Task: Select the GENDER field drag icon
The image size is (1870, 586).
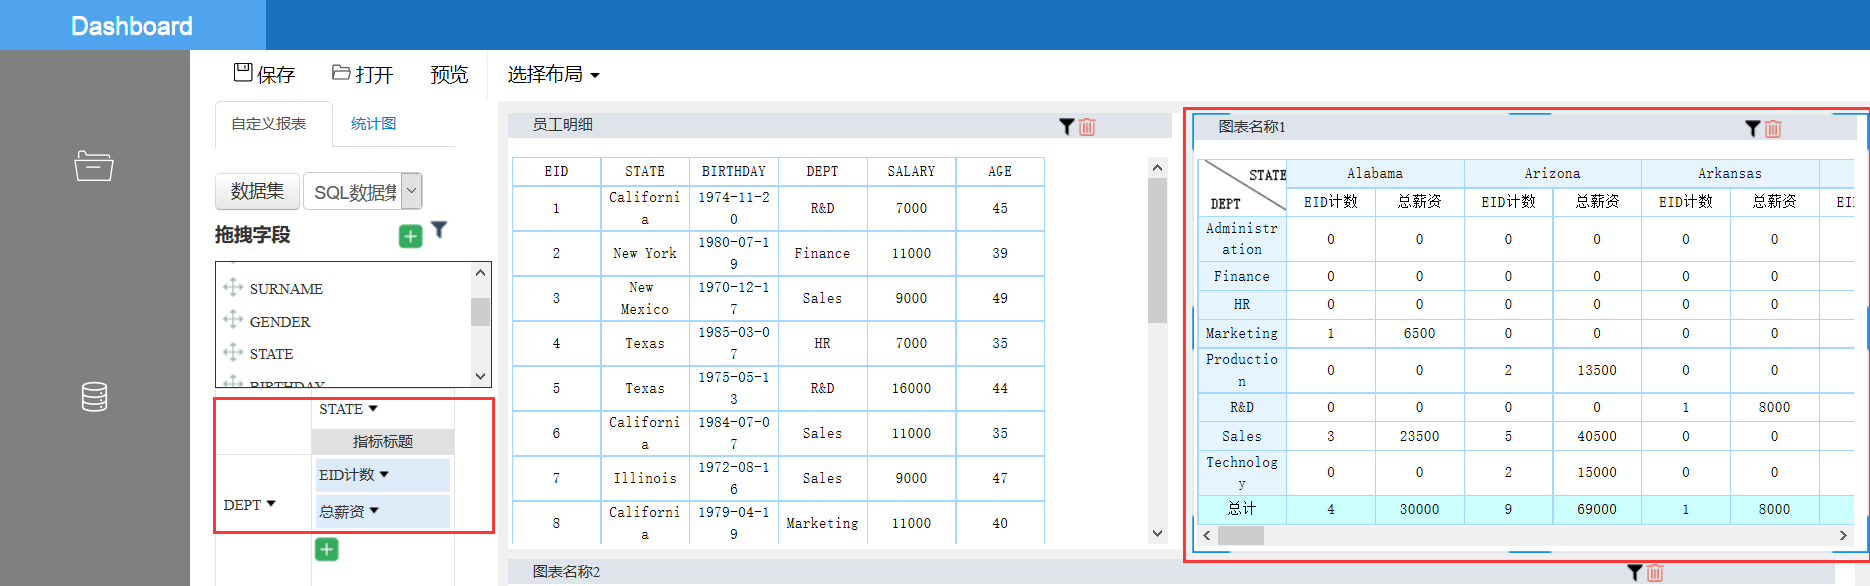Action: pyautogui.click(x=233, y=319)
